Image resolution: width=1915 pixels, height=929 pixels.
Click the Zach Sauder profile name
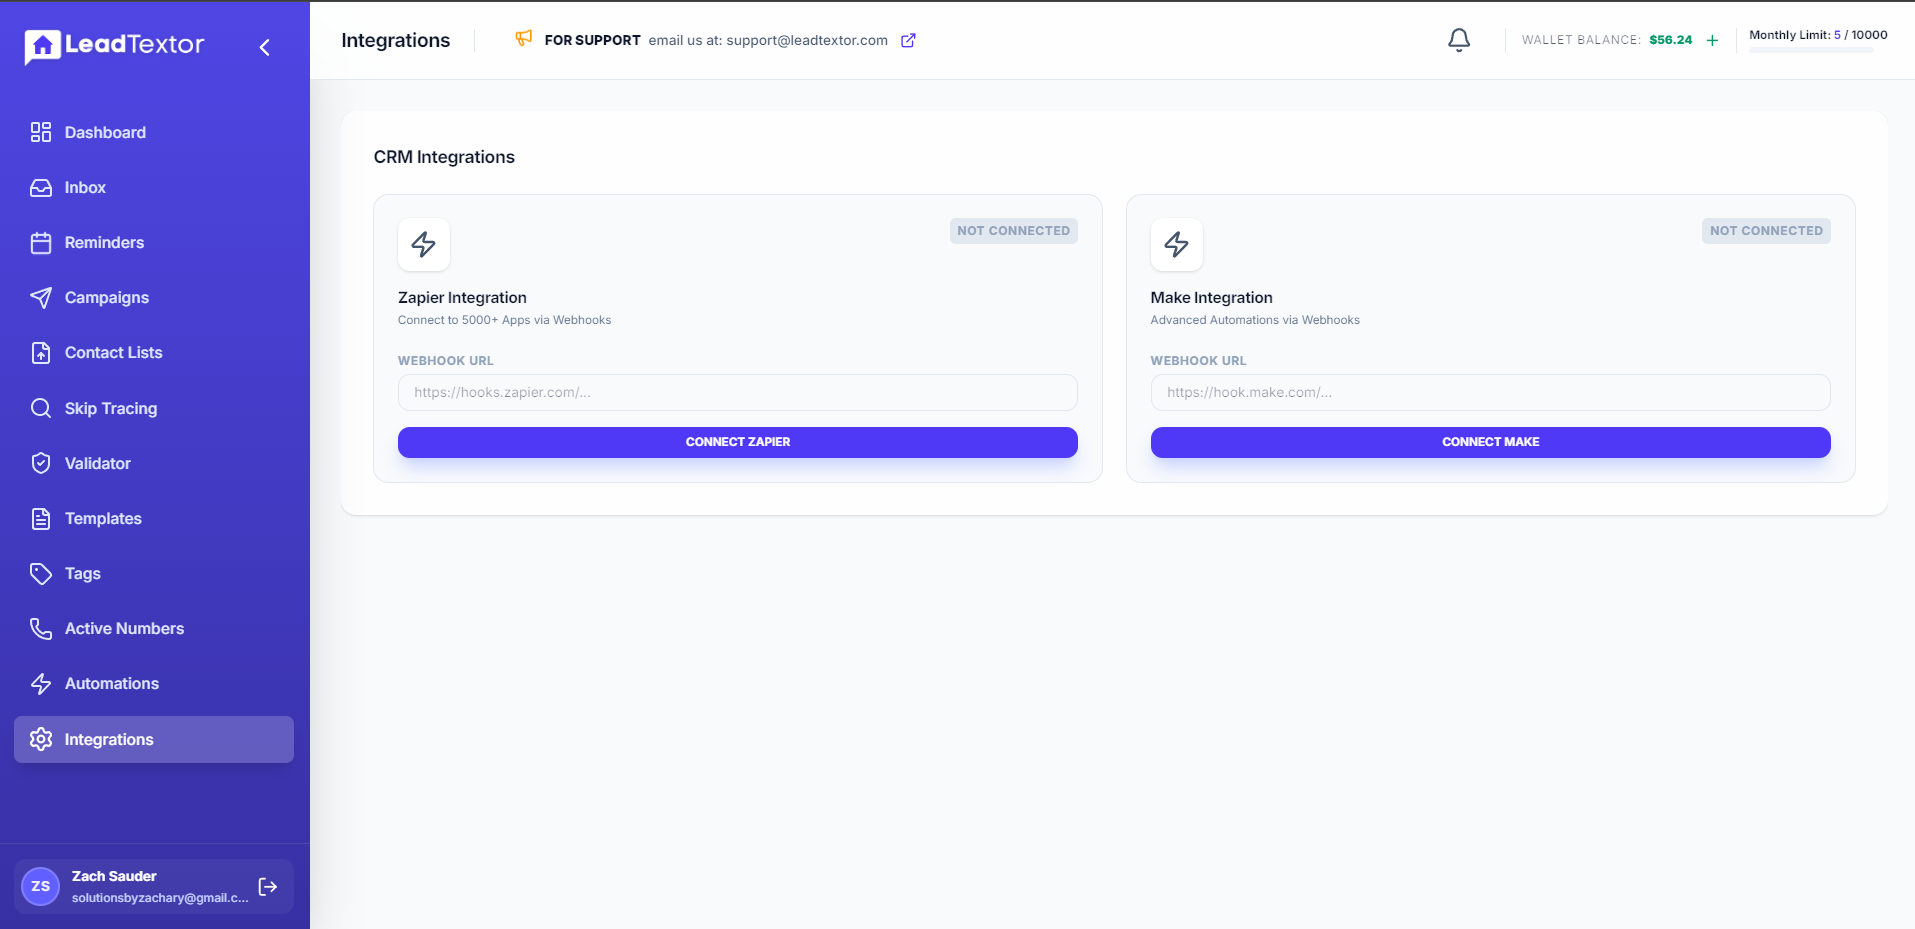(114, 876)
